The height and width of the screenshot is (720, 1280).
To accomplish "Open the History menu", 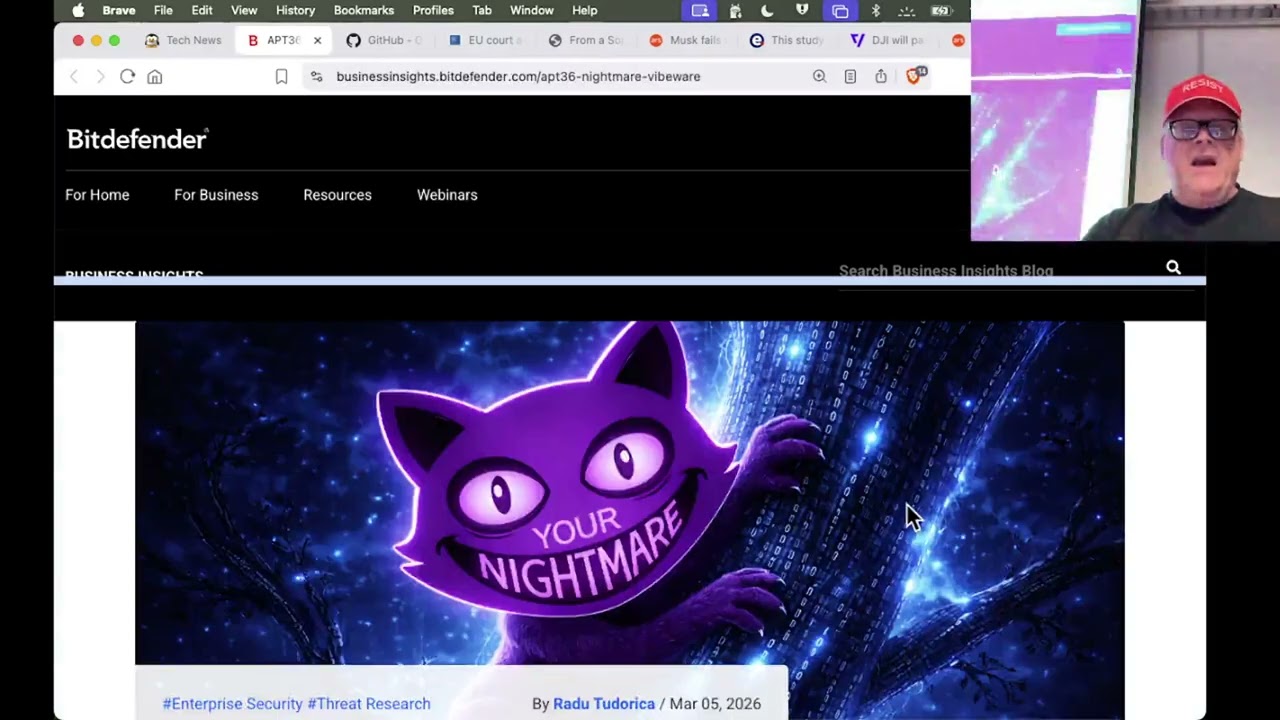I will tap(295, 11).
